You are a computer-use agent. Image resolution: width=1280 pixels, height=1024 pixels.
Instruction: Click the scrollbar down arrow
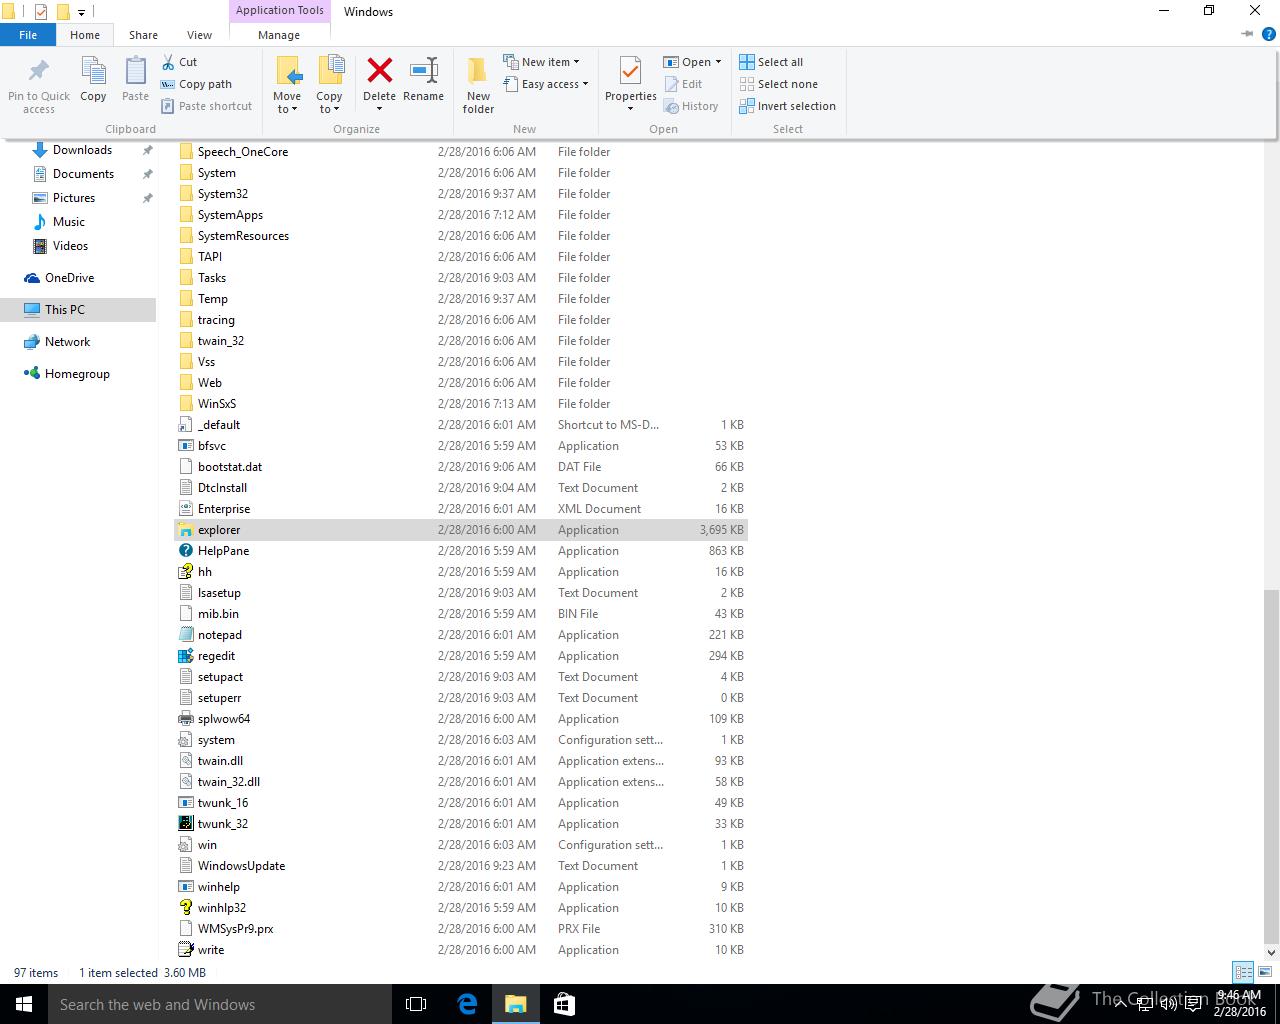[1271, 951]
